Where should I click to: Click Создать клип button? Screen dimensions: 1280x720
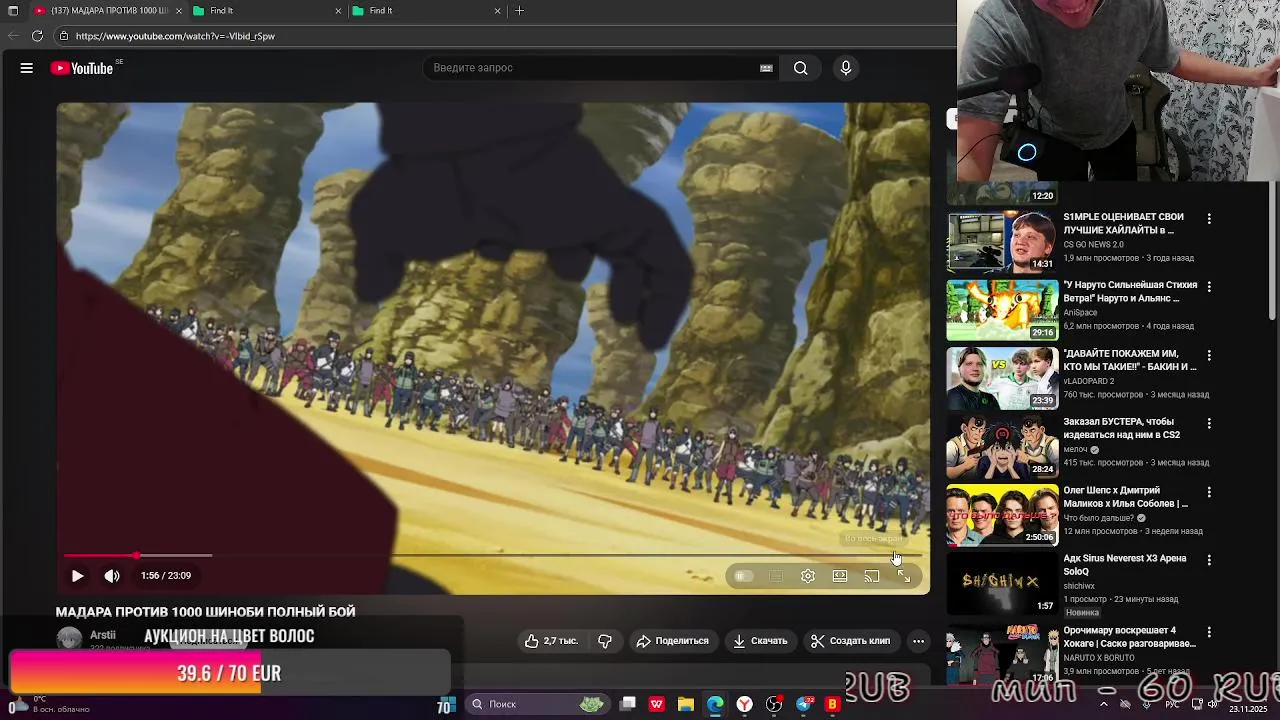pyautogui.click(x=850, y=641)
